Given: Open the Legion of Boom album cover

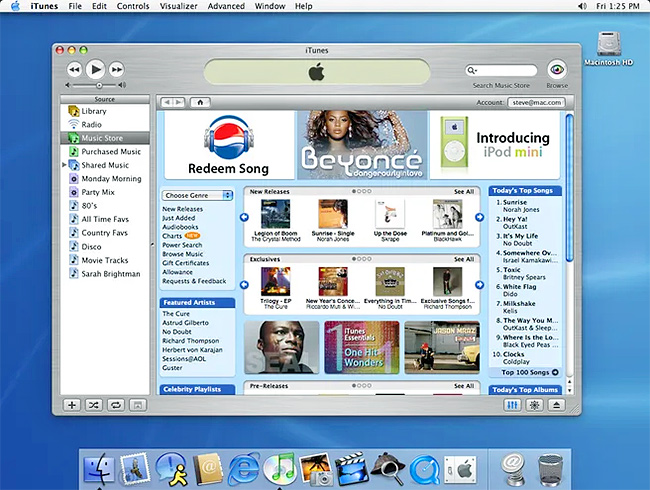Looking at the screenshot, I should 276,214.
